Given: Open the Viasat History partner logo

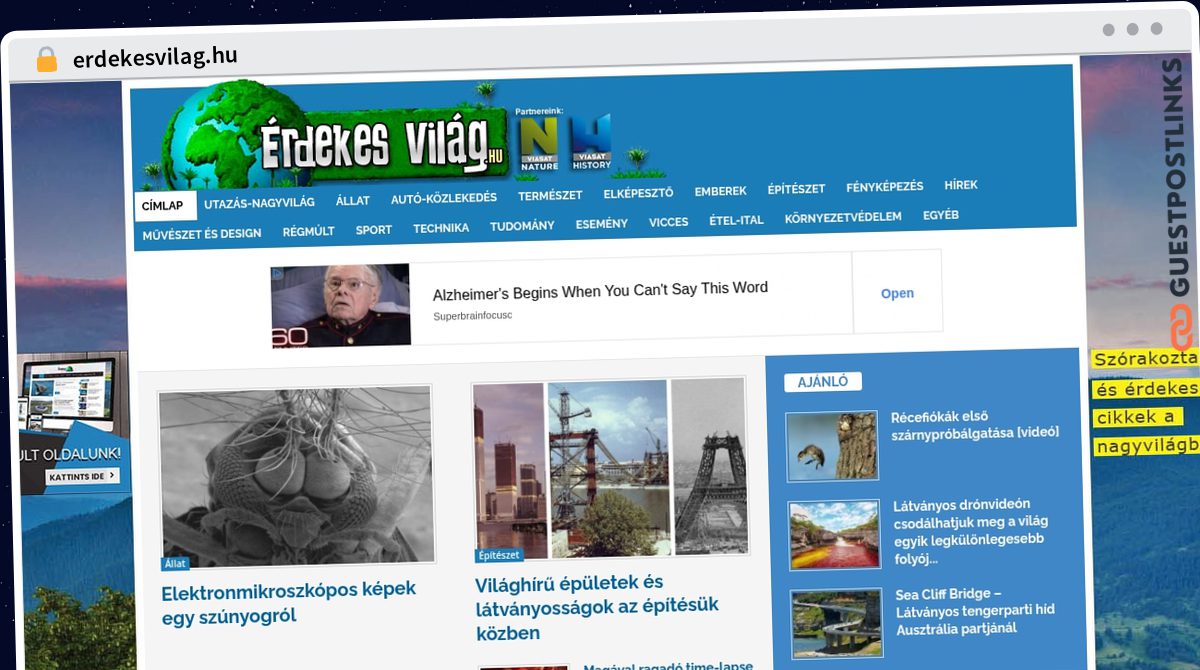Looking at the screenshot, I should click(591, 144).
